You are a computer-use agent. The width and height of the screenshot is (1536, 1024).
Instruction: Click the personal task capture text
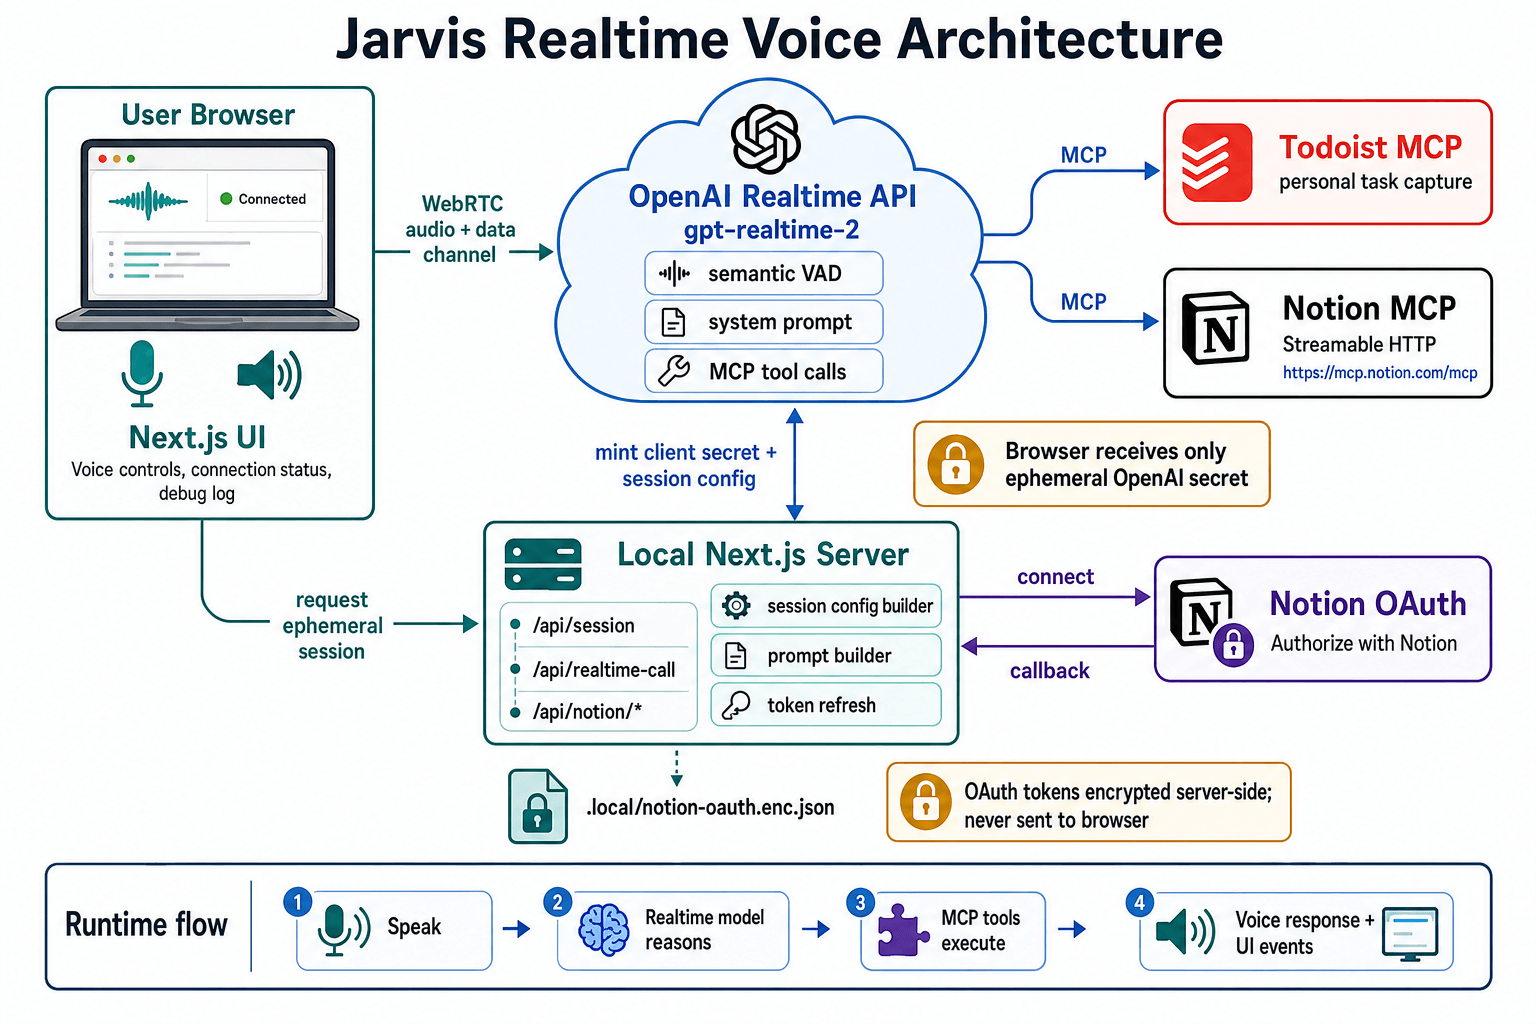(x=1375, y=182)
